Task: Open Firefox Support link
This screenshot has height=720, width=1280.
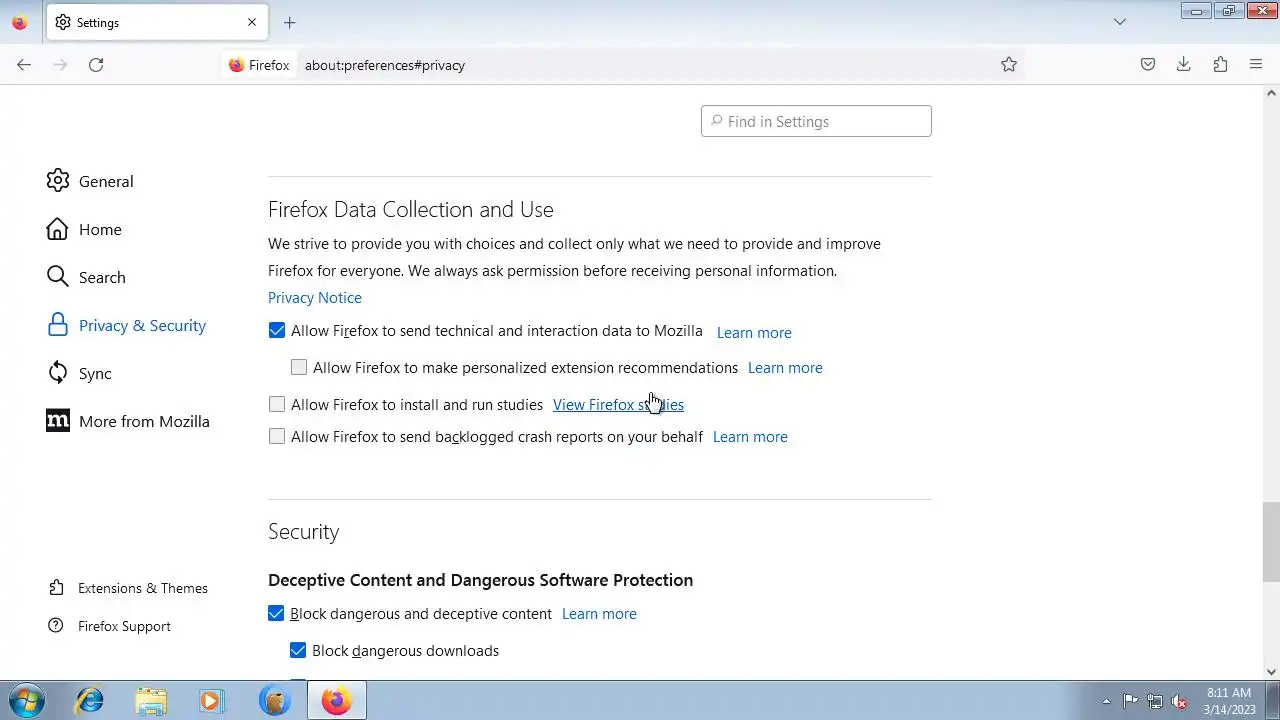Action: 124,626
